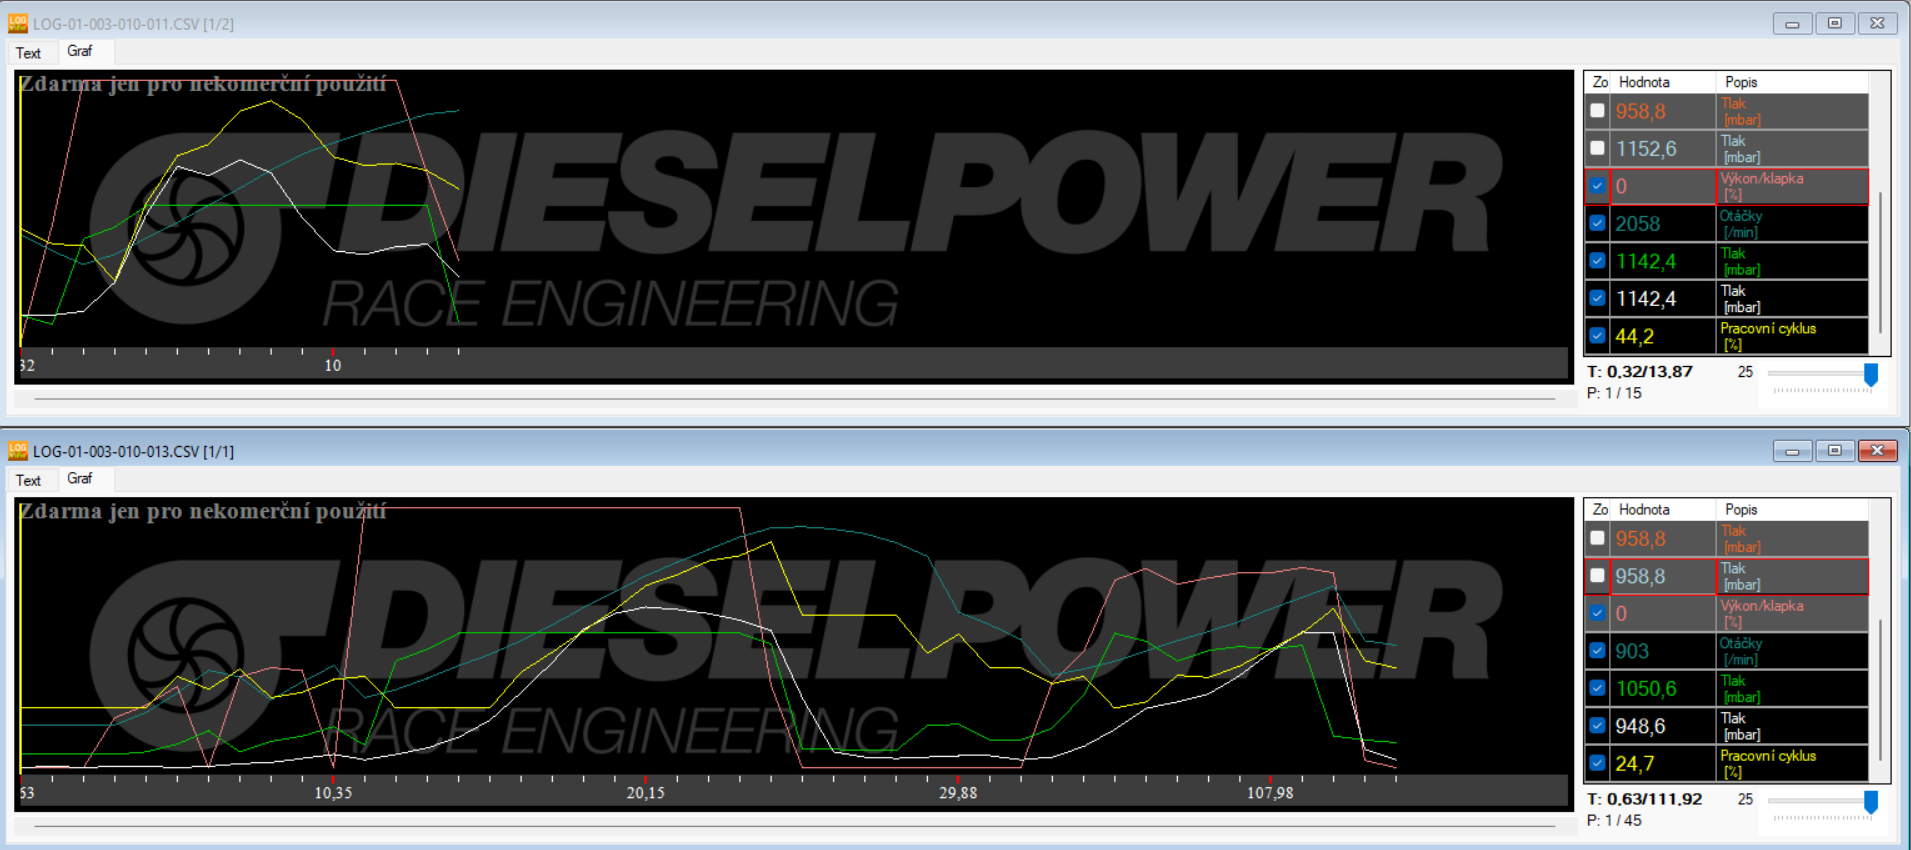The image size is (1911, 850).
Task: Uncheck Výkon/klapka checkbox in bottom window
Action: (x=1597, y=613)
